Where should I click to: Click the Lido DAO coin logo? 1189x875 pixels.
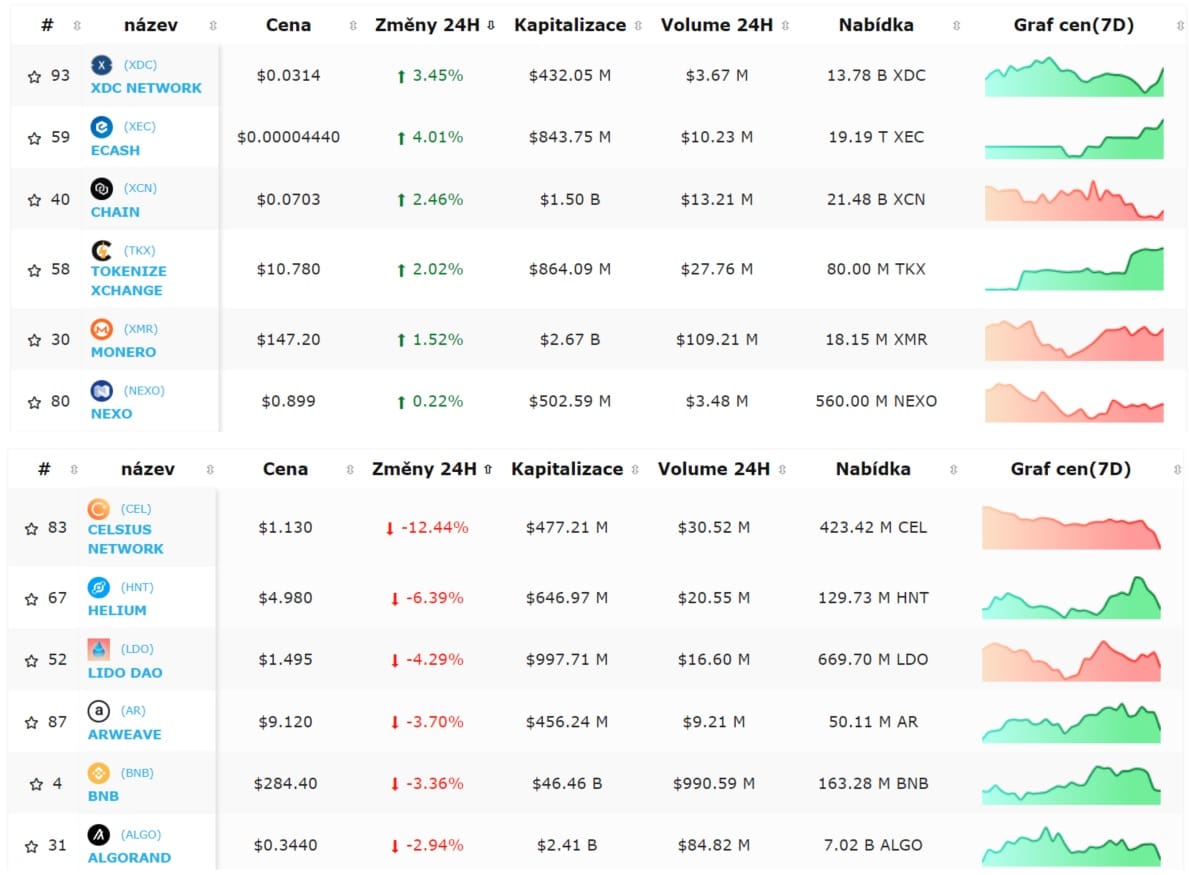(99, 649)
